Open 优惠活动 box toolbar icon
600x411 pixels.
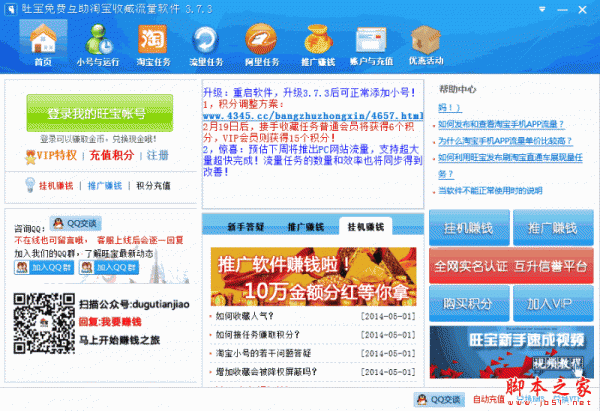426,44
